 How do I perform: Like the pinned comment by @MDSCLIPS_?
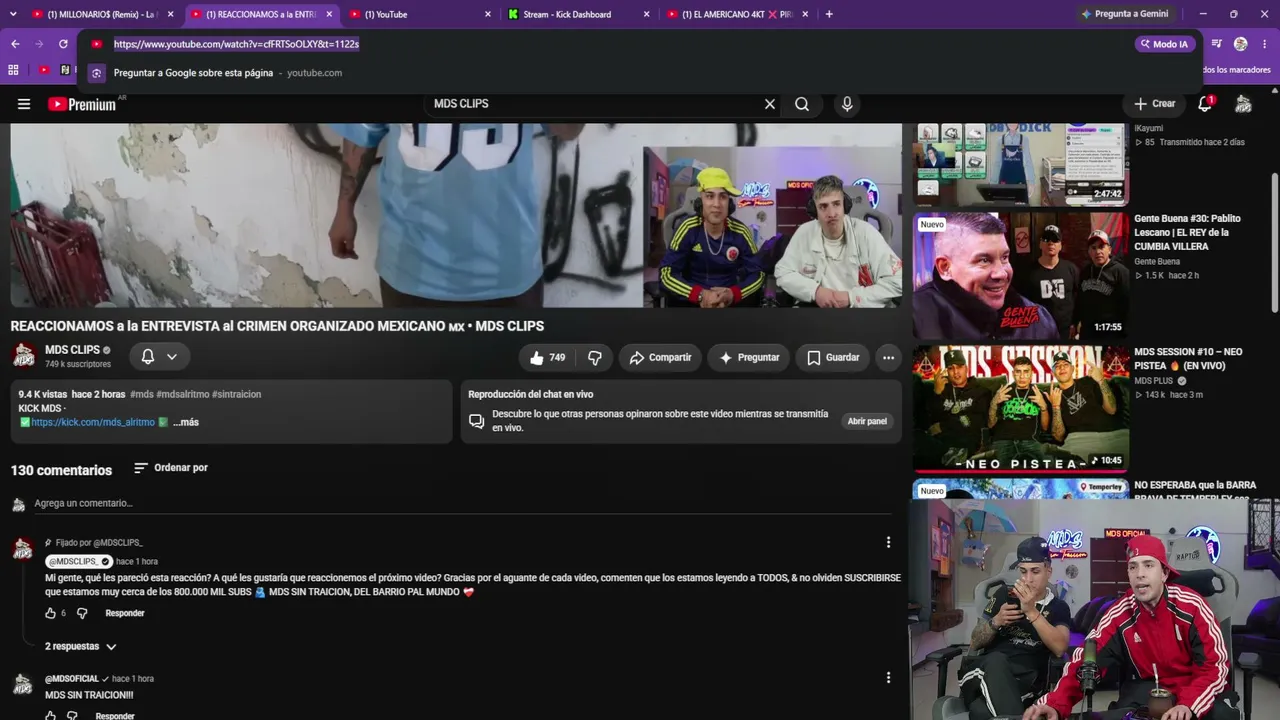pos(51,613)
